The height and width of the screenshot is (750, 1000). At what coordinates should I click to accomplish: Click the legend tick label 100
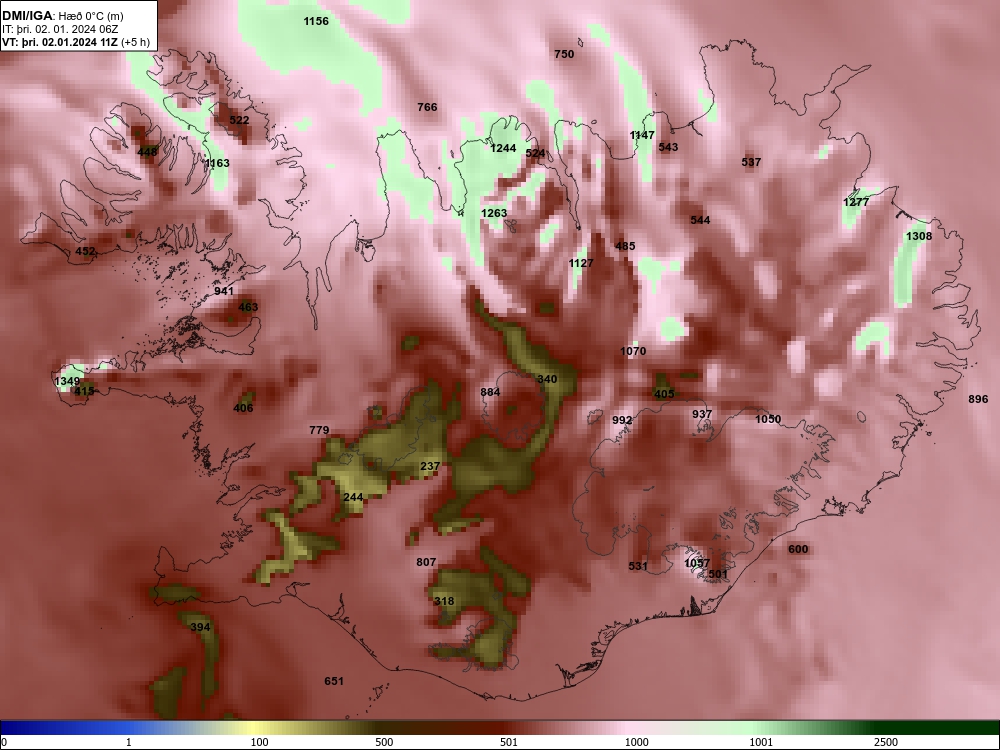pyautogui.click(x=260, y=742)
